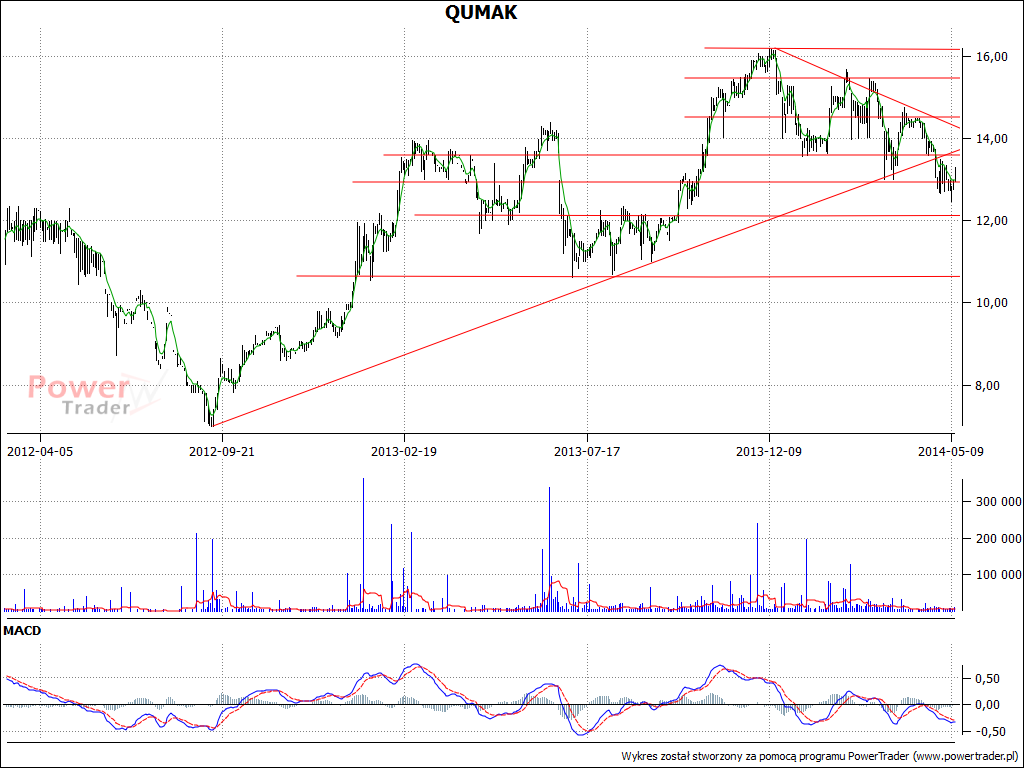The image size is (1024, 768).
Task: Click the 100 000 volume axis label
Action: [x=999, y=575]
